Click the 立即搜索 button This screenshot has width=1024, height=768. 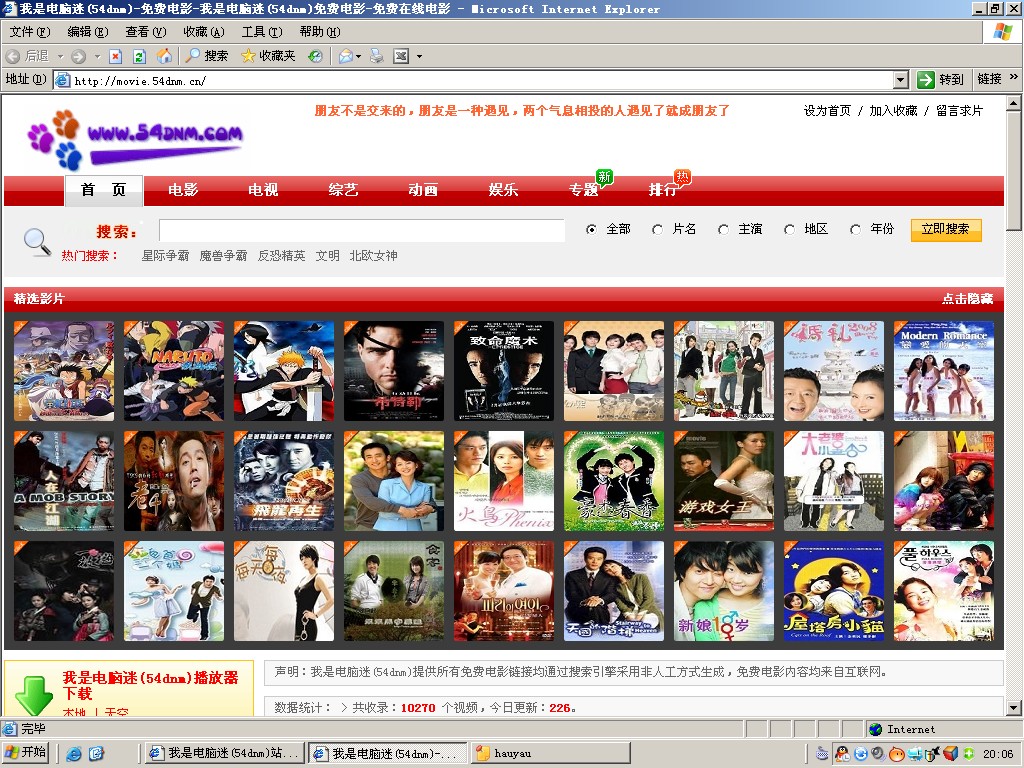[x=946, y=230]
